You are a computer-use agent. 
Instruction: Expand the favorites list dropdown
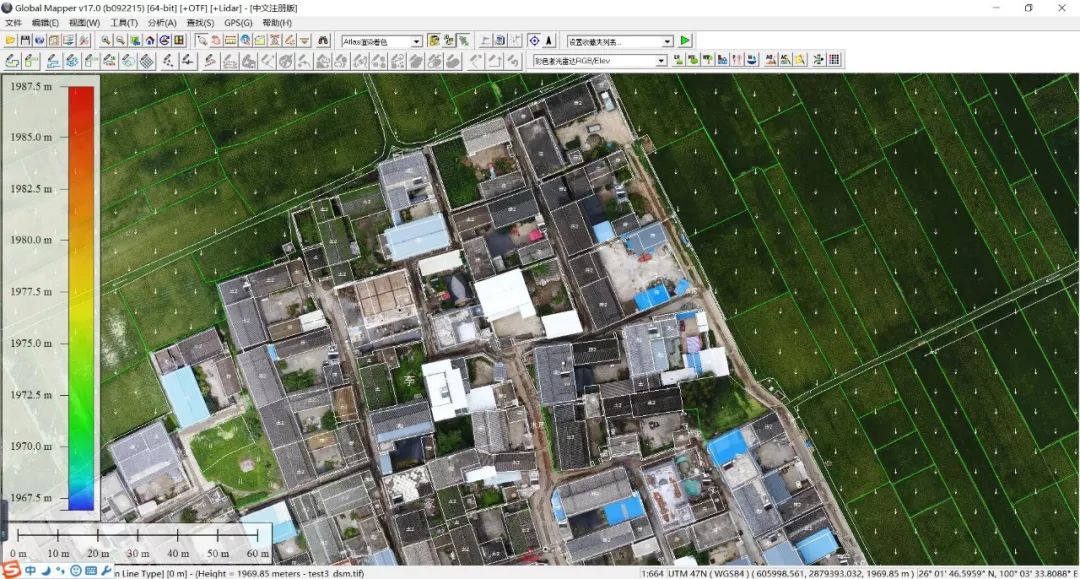pos(667,42)
